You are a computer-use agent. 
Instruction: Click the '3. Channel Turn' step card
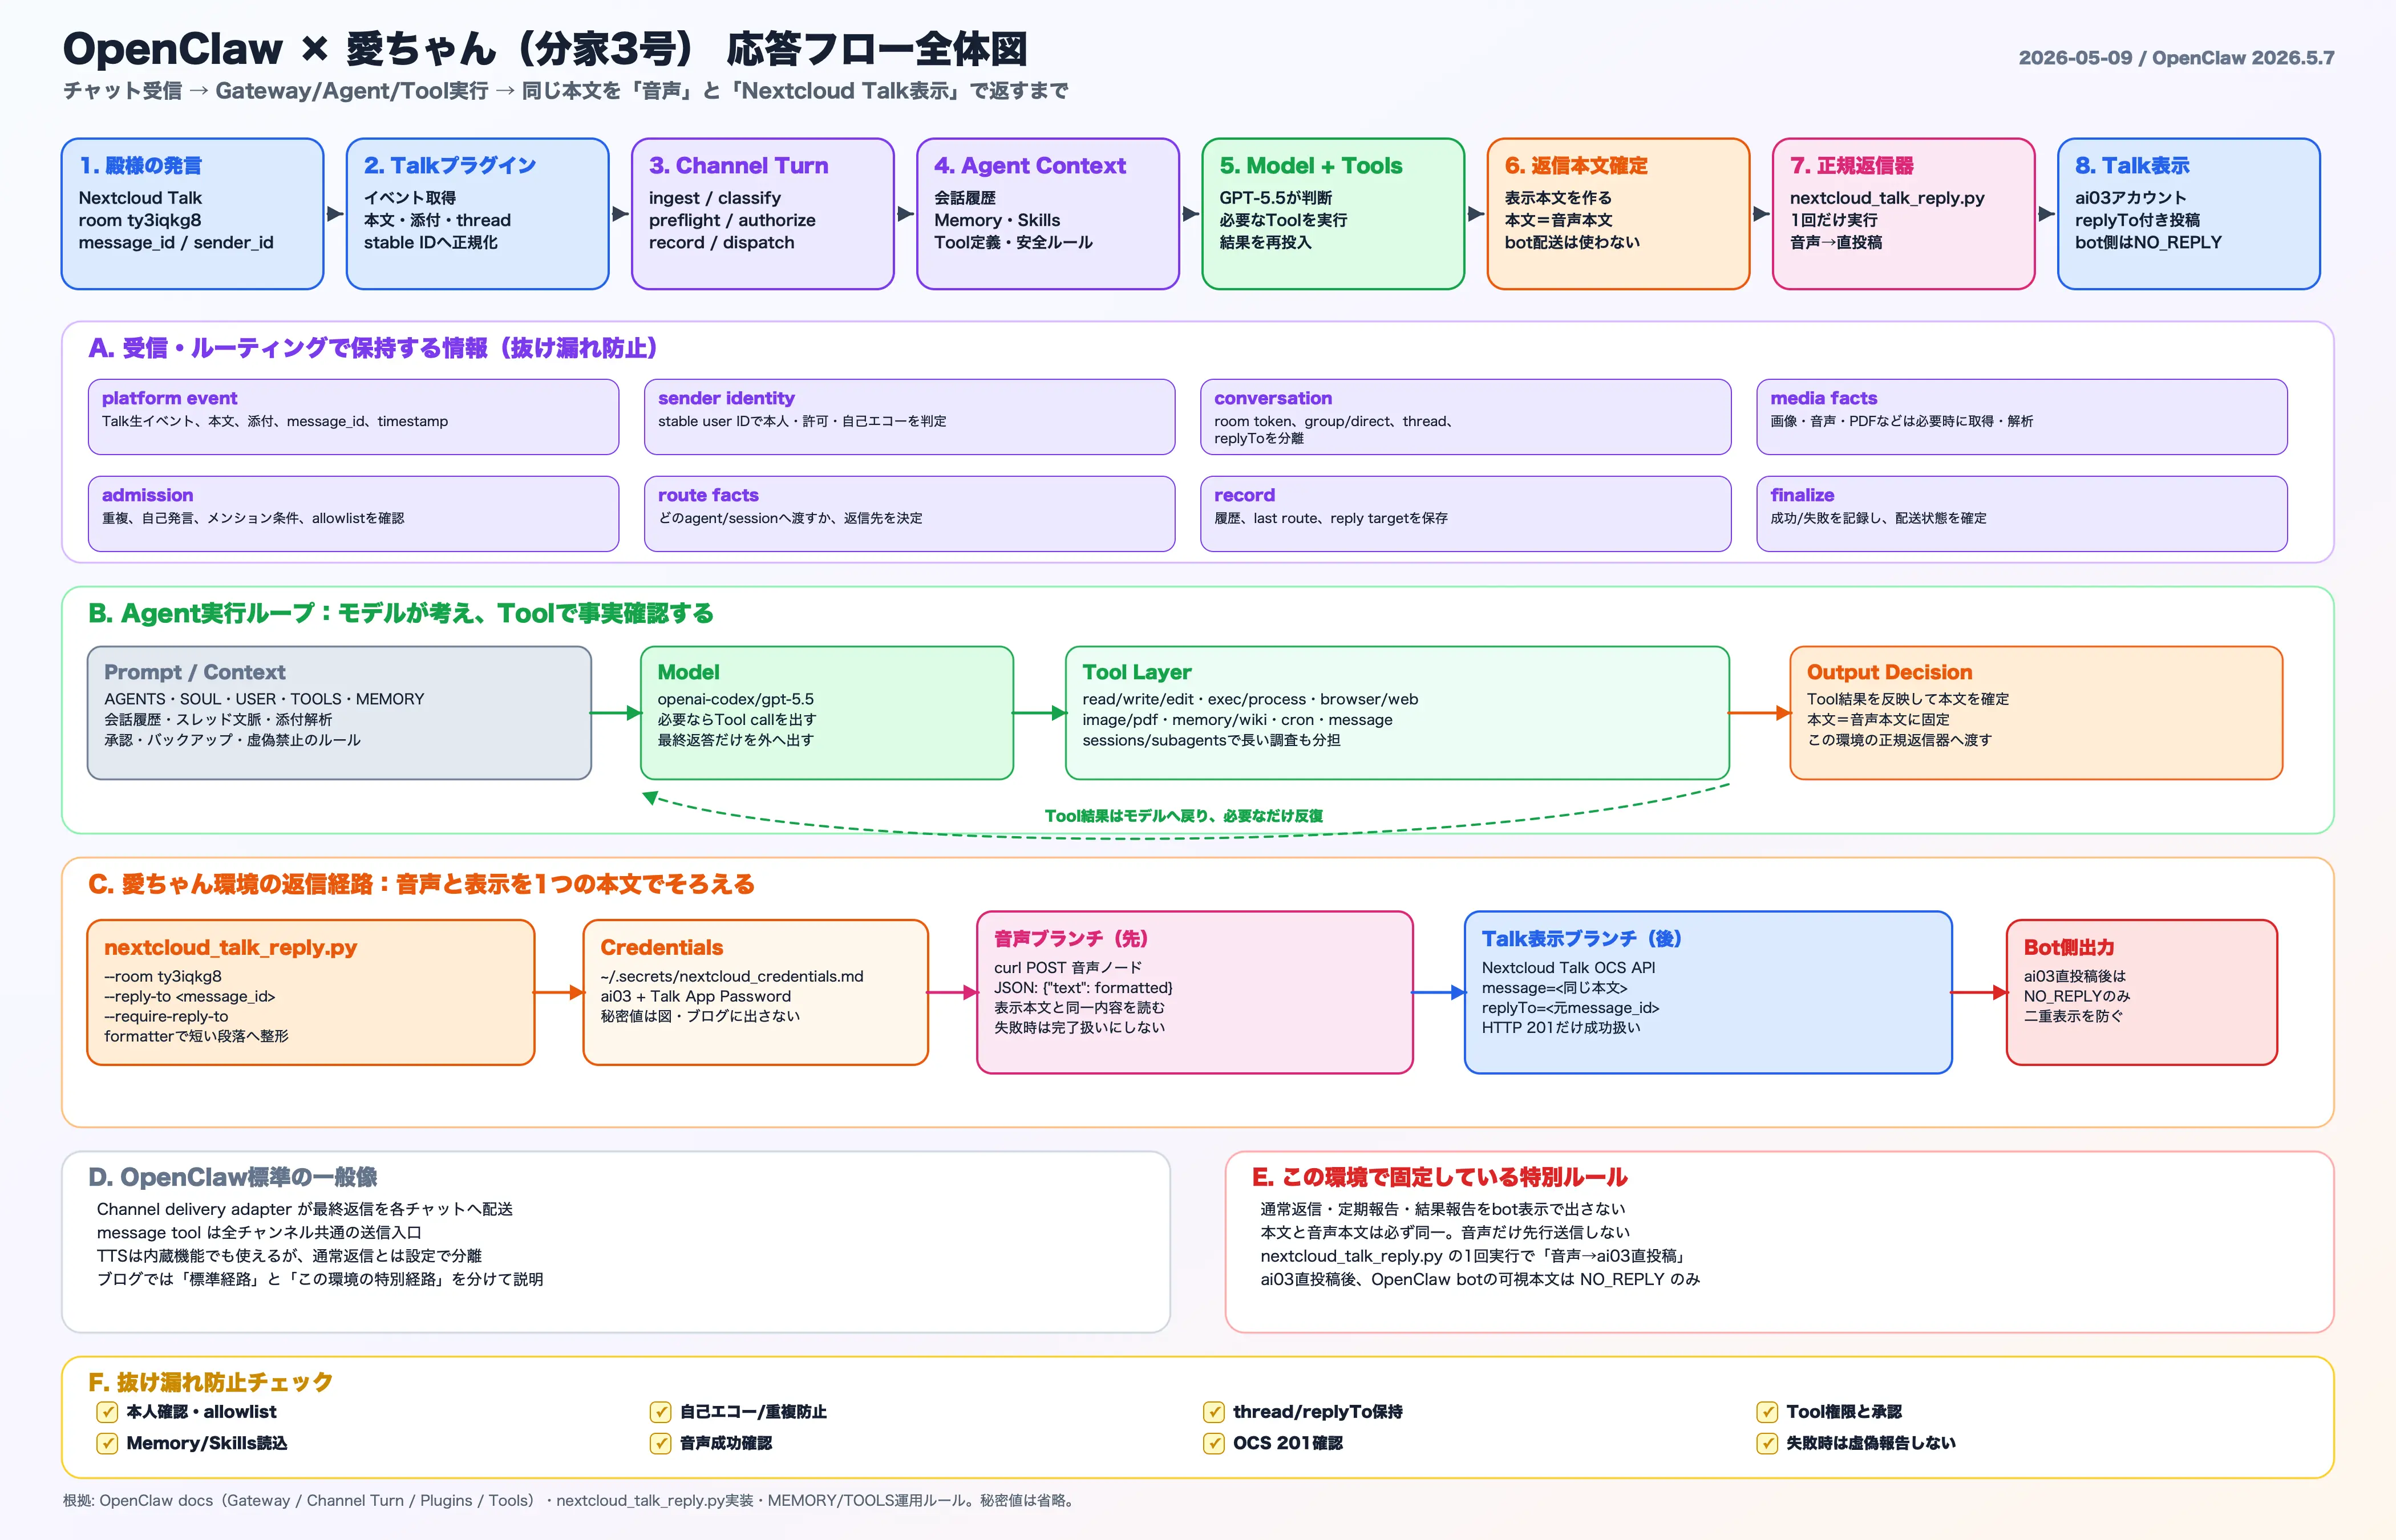[762, 214]
